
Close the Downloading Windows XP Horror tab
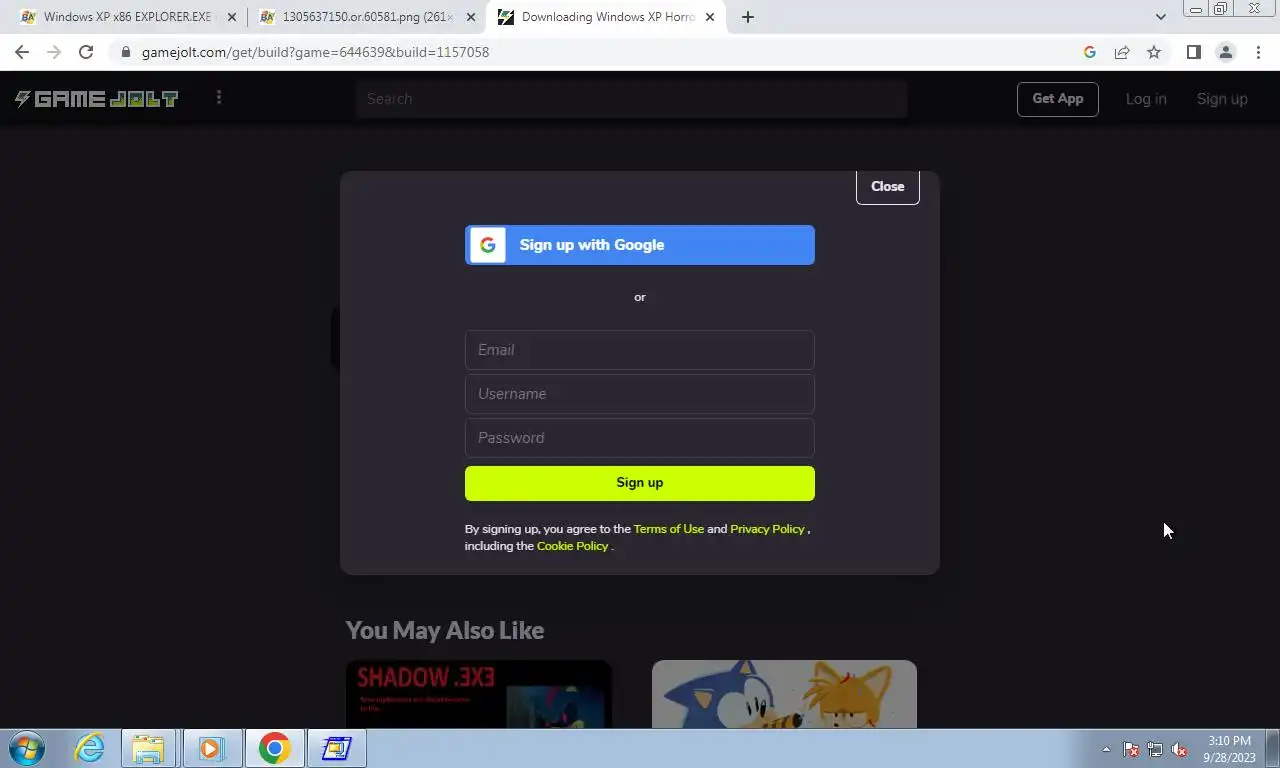coord(710,17)
